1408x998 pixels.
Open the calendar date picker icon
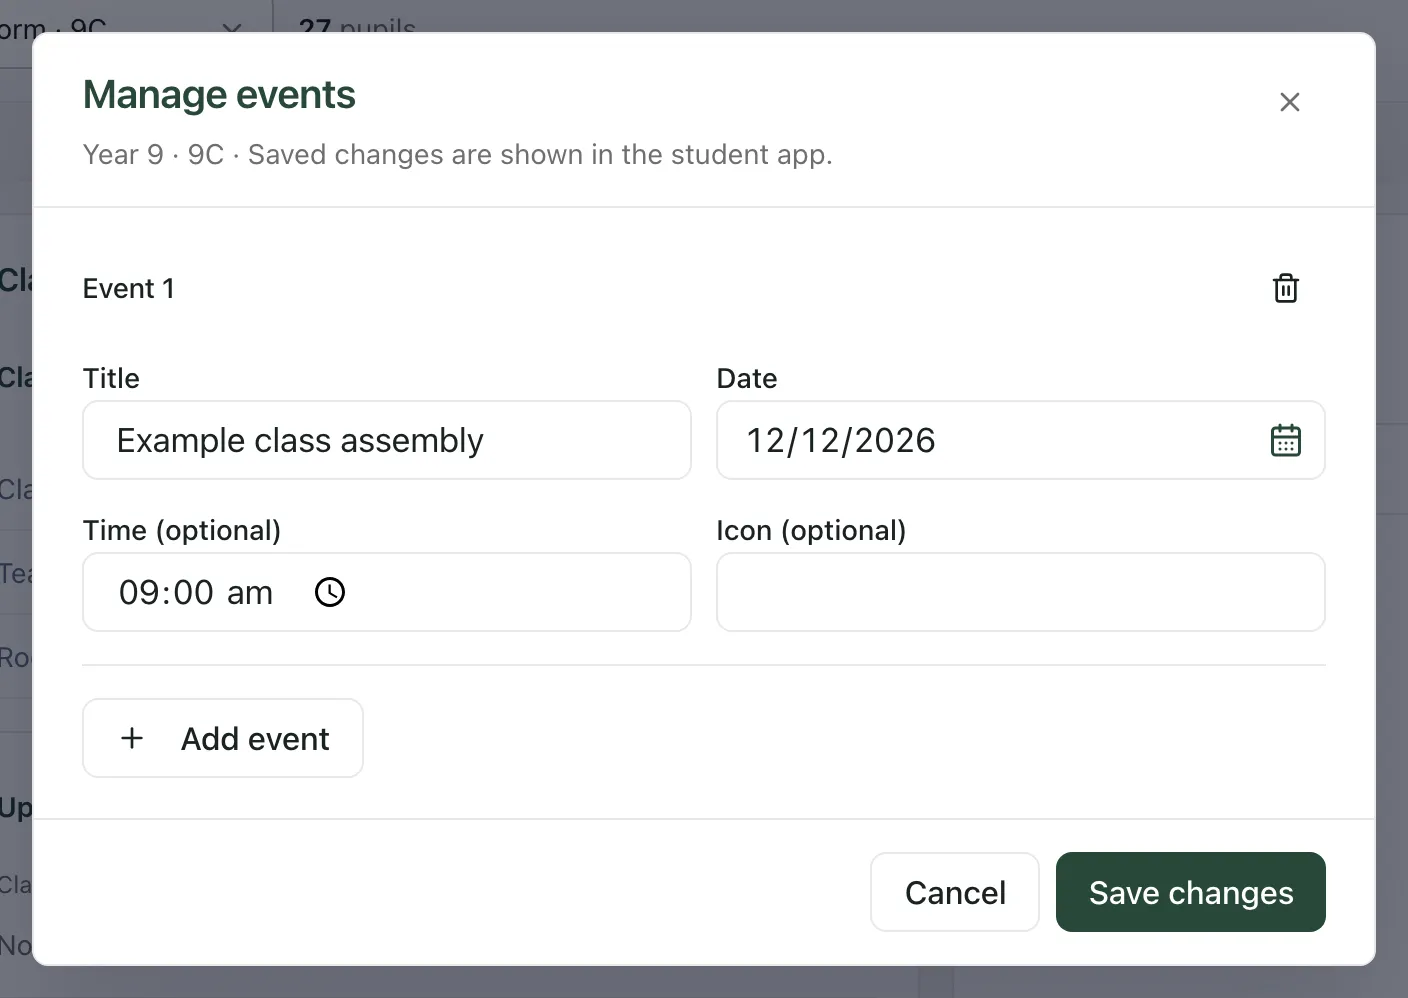pos(1285,440)
